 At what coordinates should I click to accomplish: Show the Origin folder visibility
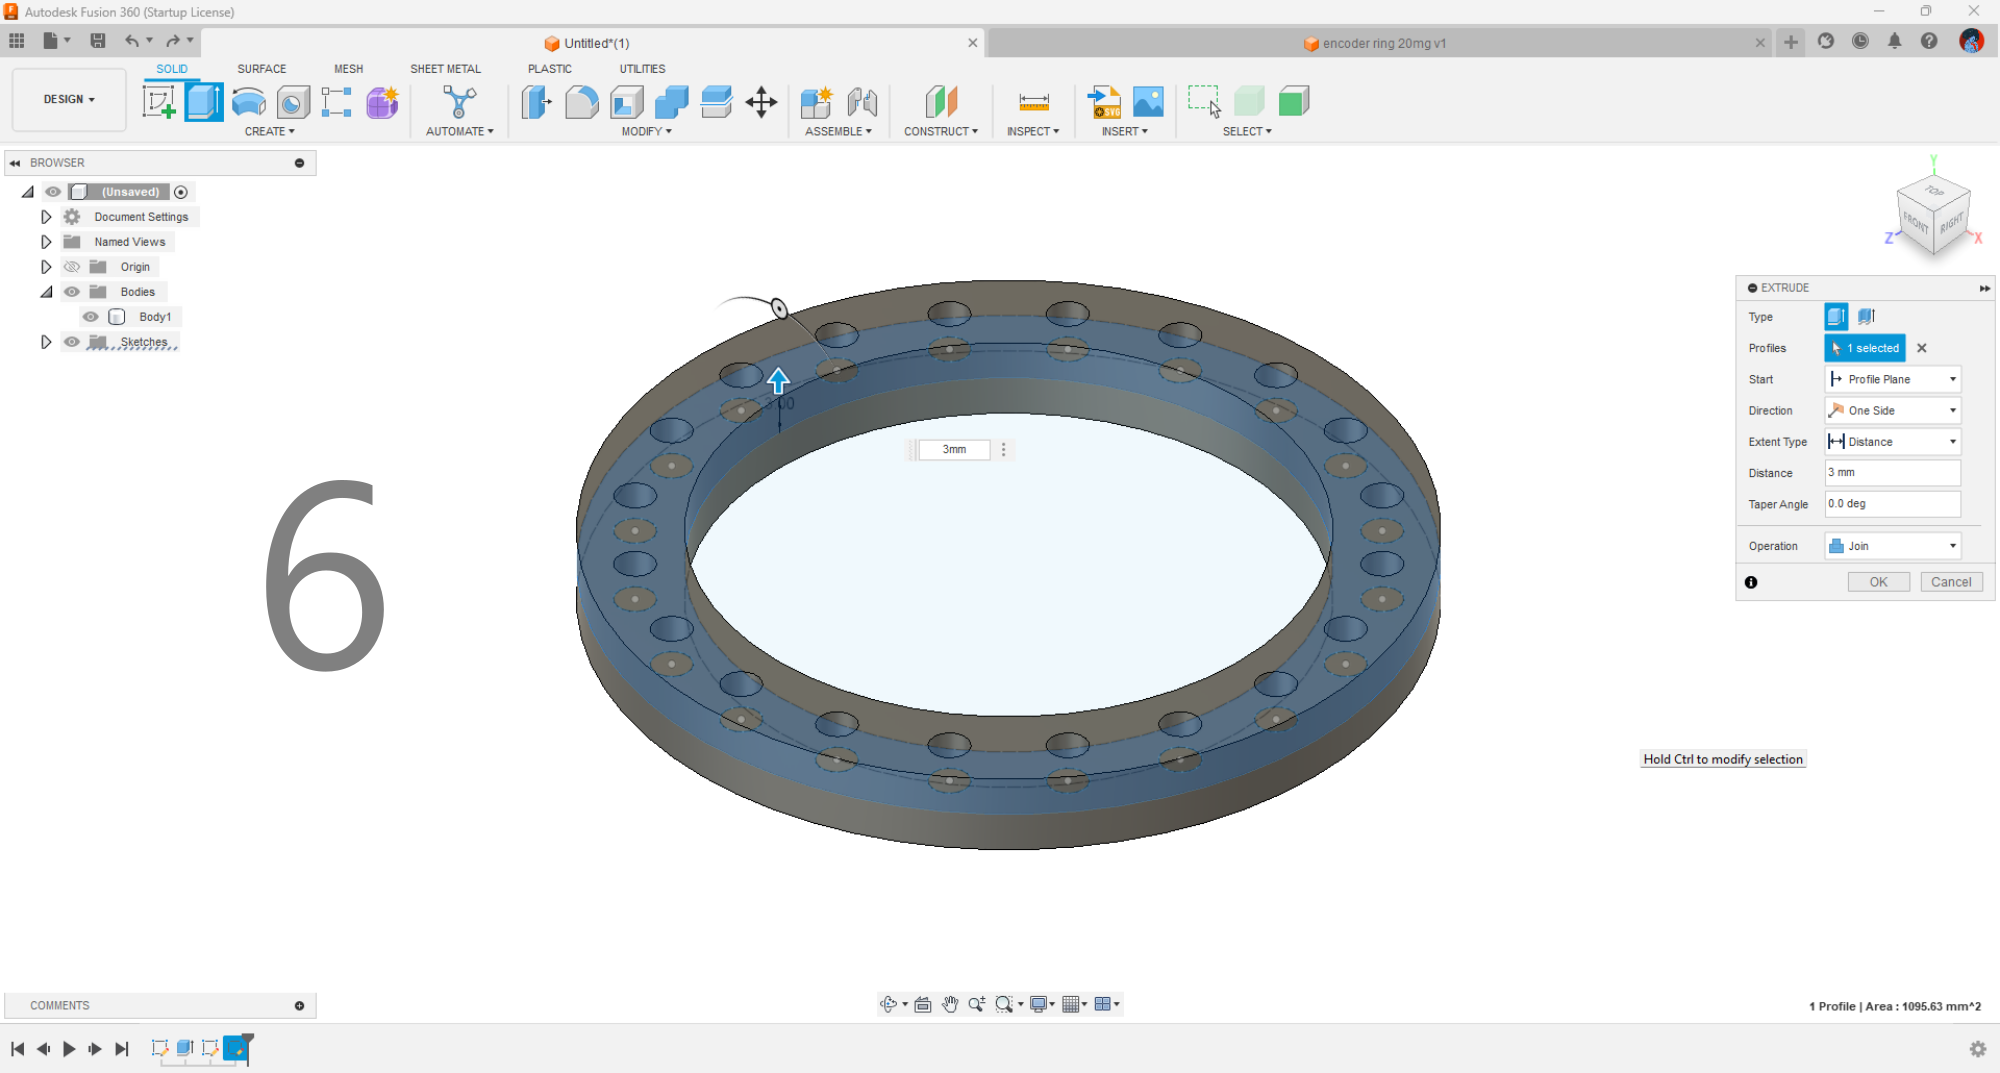click(71, 266)
